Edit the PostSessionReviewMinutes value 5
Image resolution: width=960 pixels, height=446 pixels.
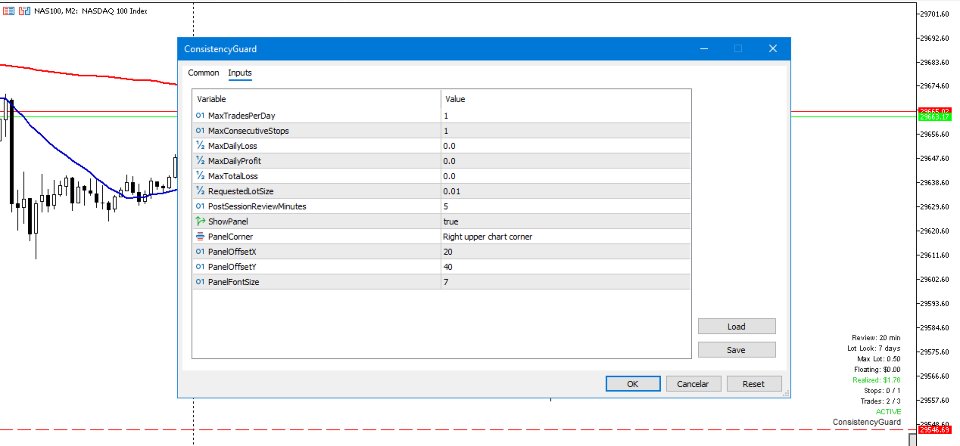pos(566,206)
